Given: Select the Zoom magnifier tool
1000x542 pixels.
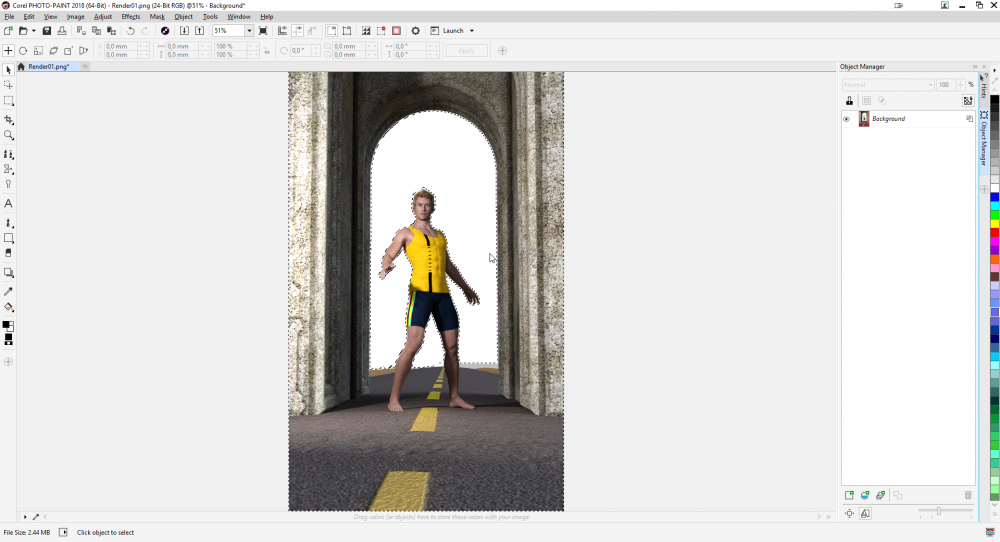Looking at the screenshot, I should (x=8, y=135).
